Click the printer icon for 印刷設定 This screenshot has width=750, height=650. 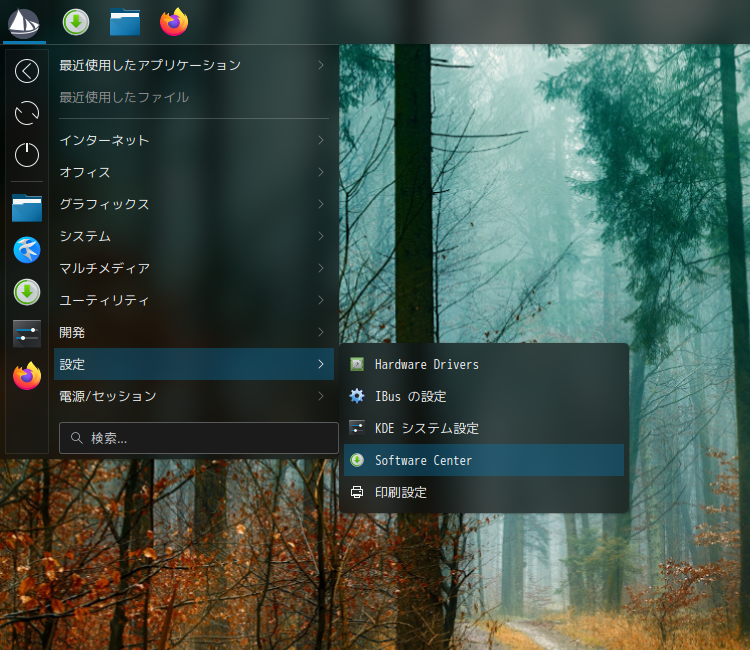tap(357, 492)
